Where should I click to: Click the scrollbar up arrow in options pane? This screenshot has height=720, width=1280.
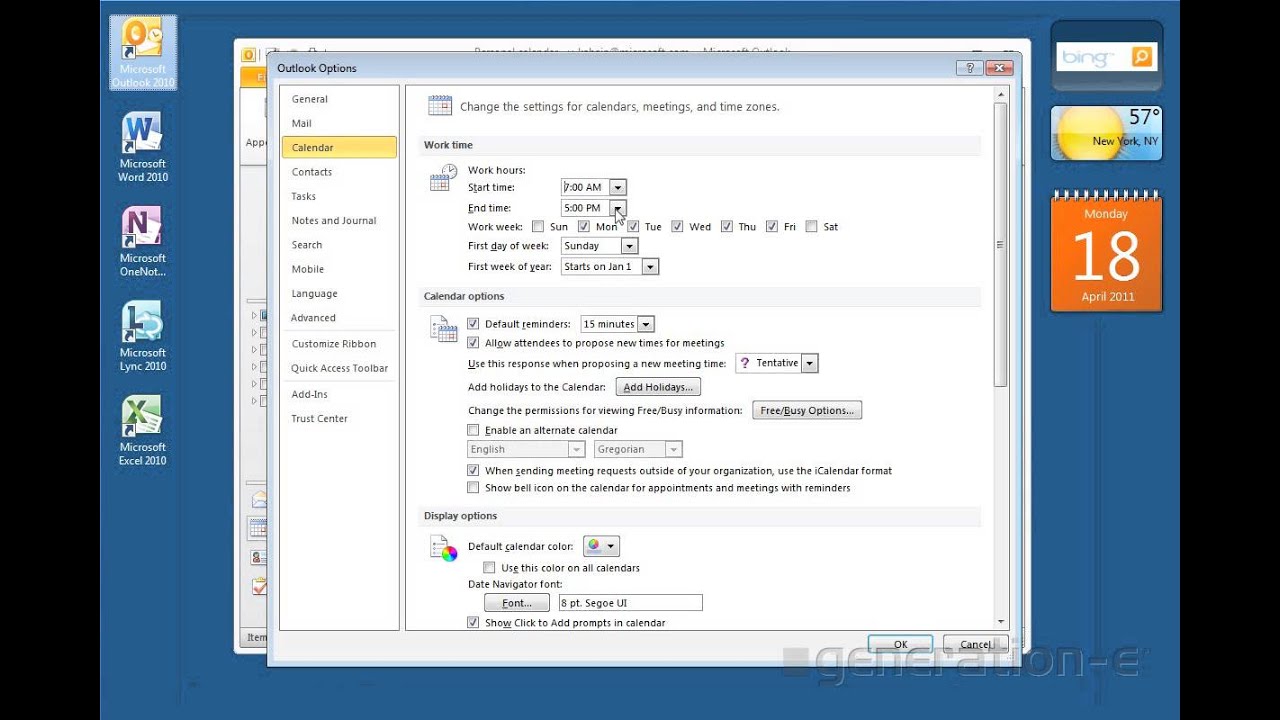click(x=1000, y=94)
